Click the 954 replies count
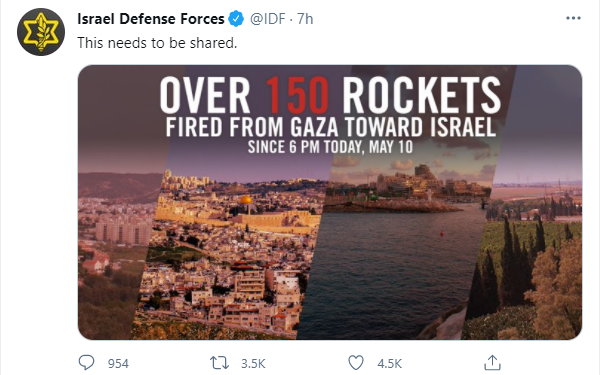 coord(118,363)
